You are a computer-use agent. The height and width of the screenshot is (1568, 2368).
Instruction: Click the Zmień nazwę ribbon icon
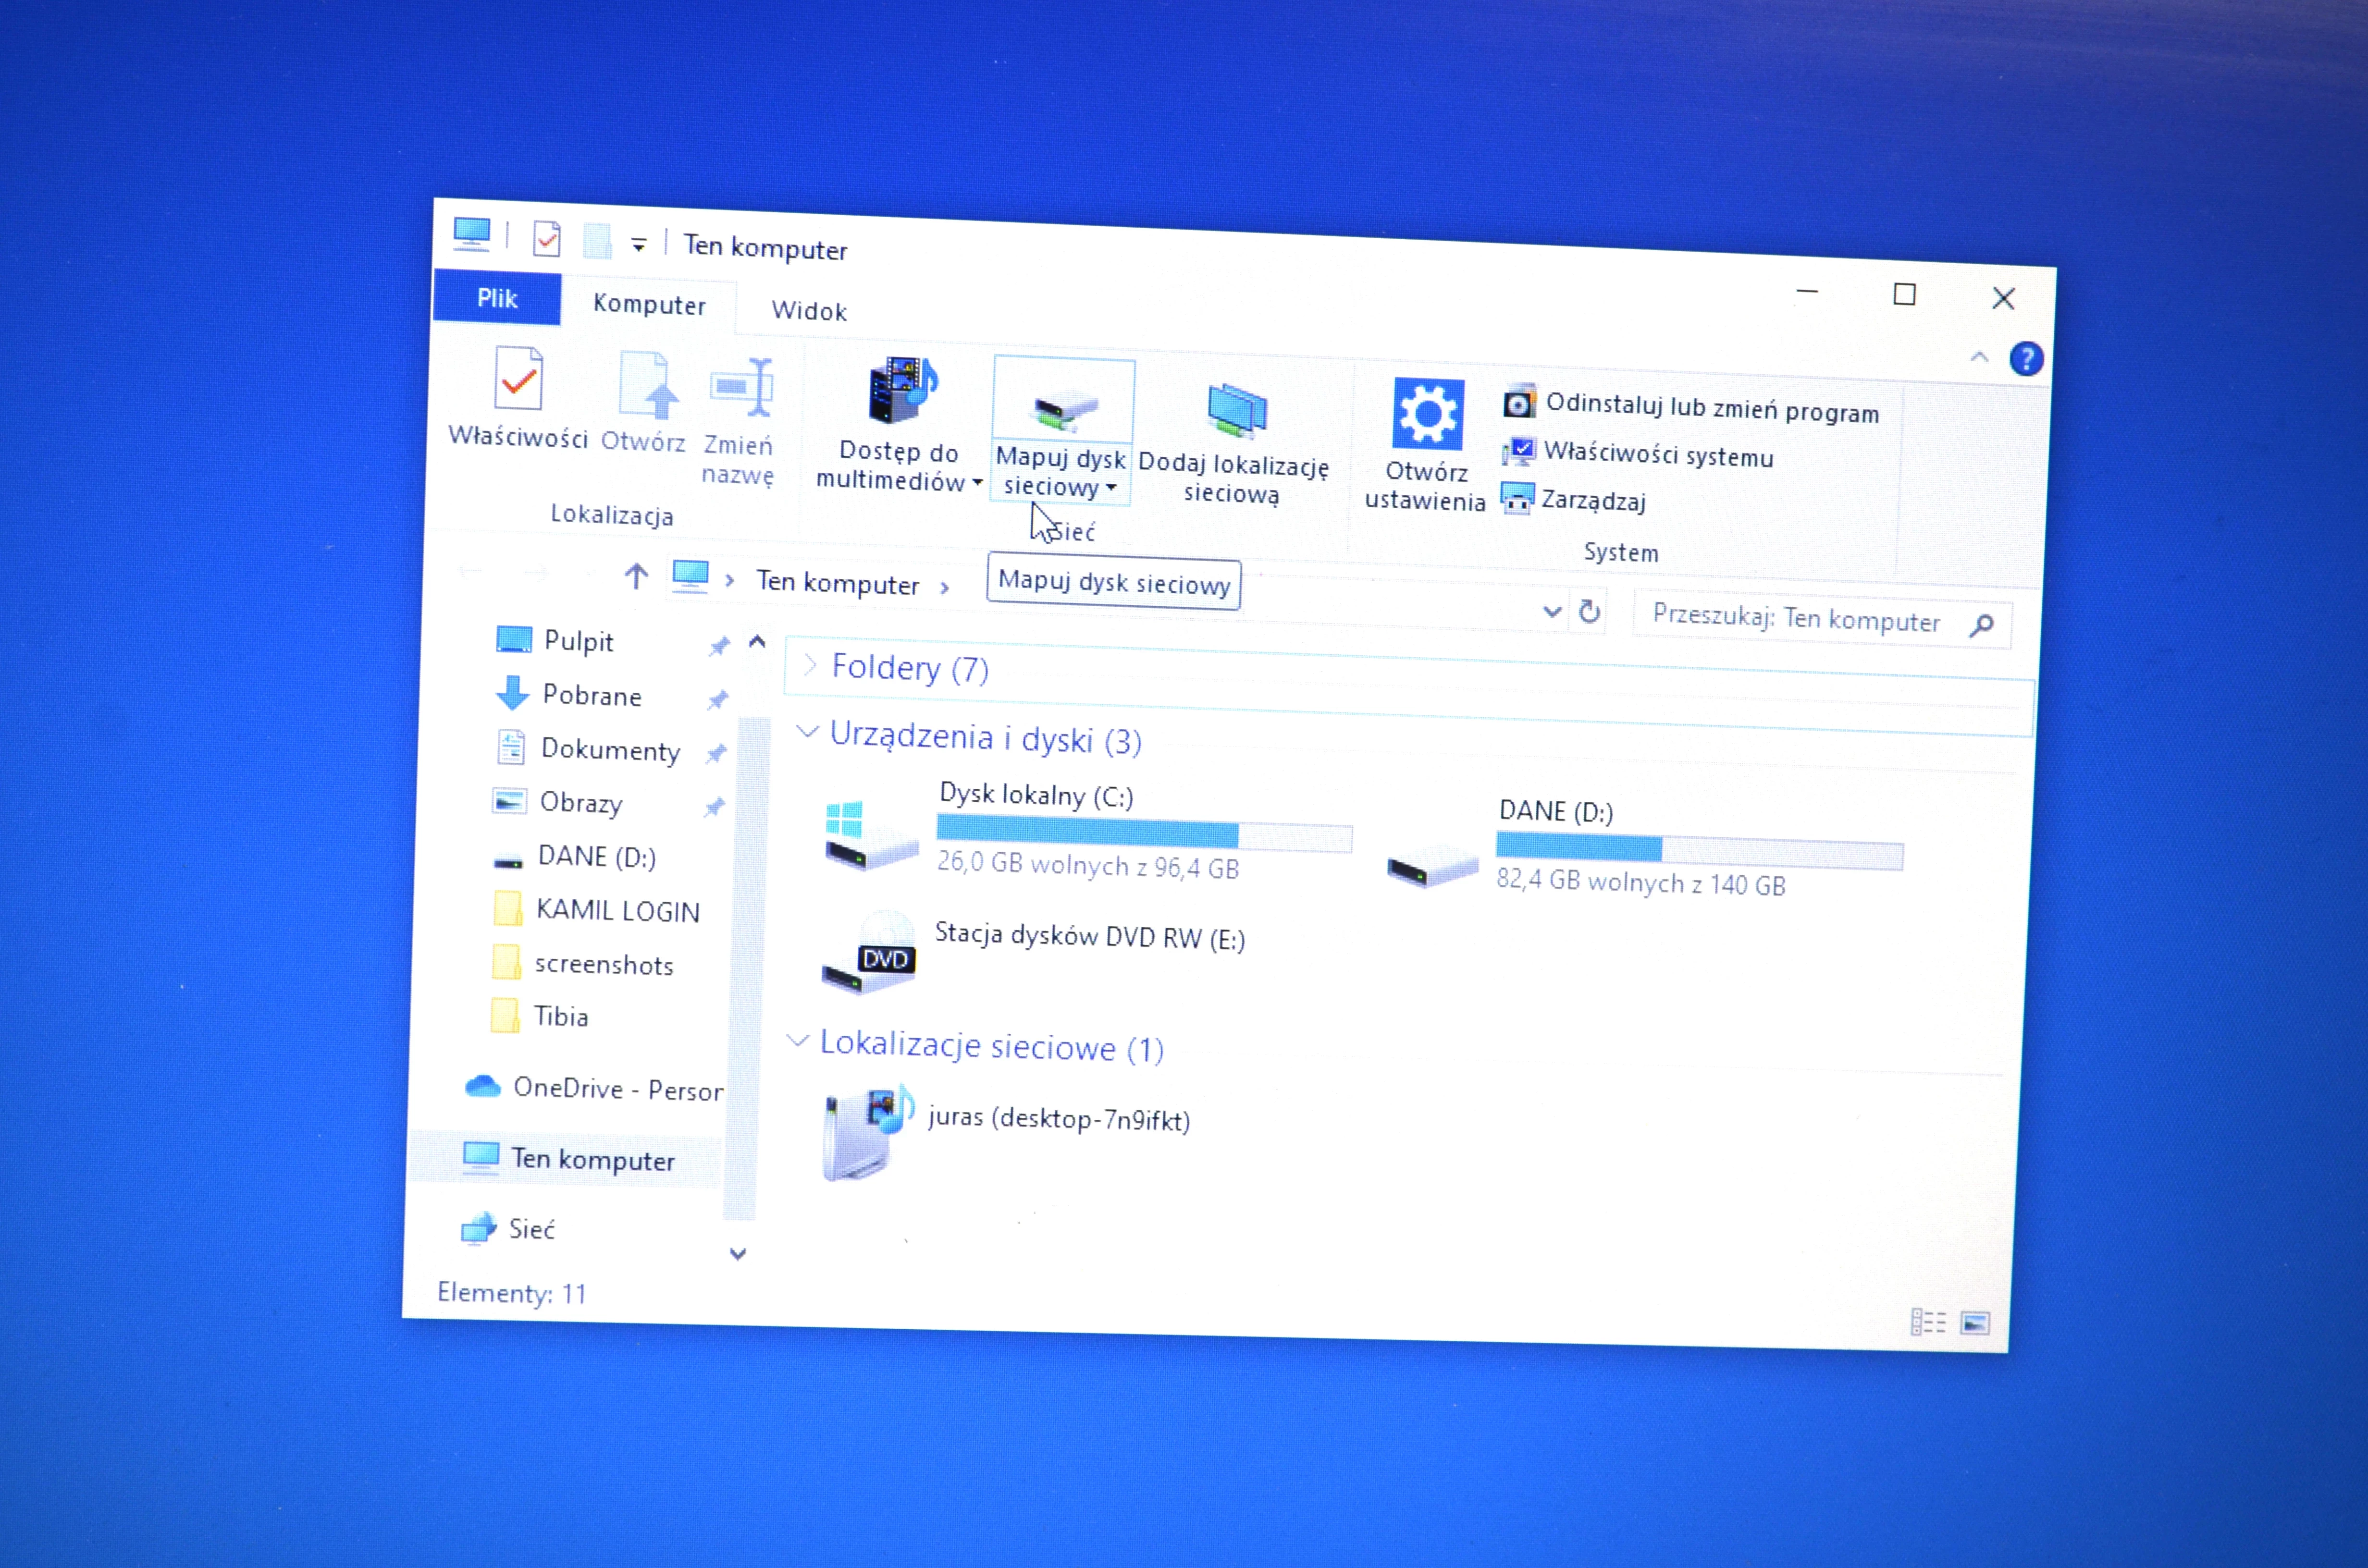(741, 387)
